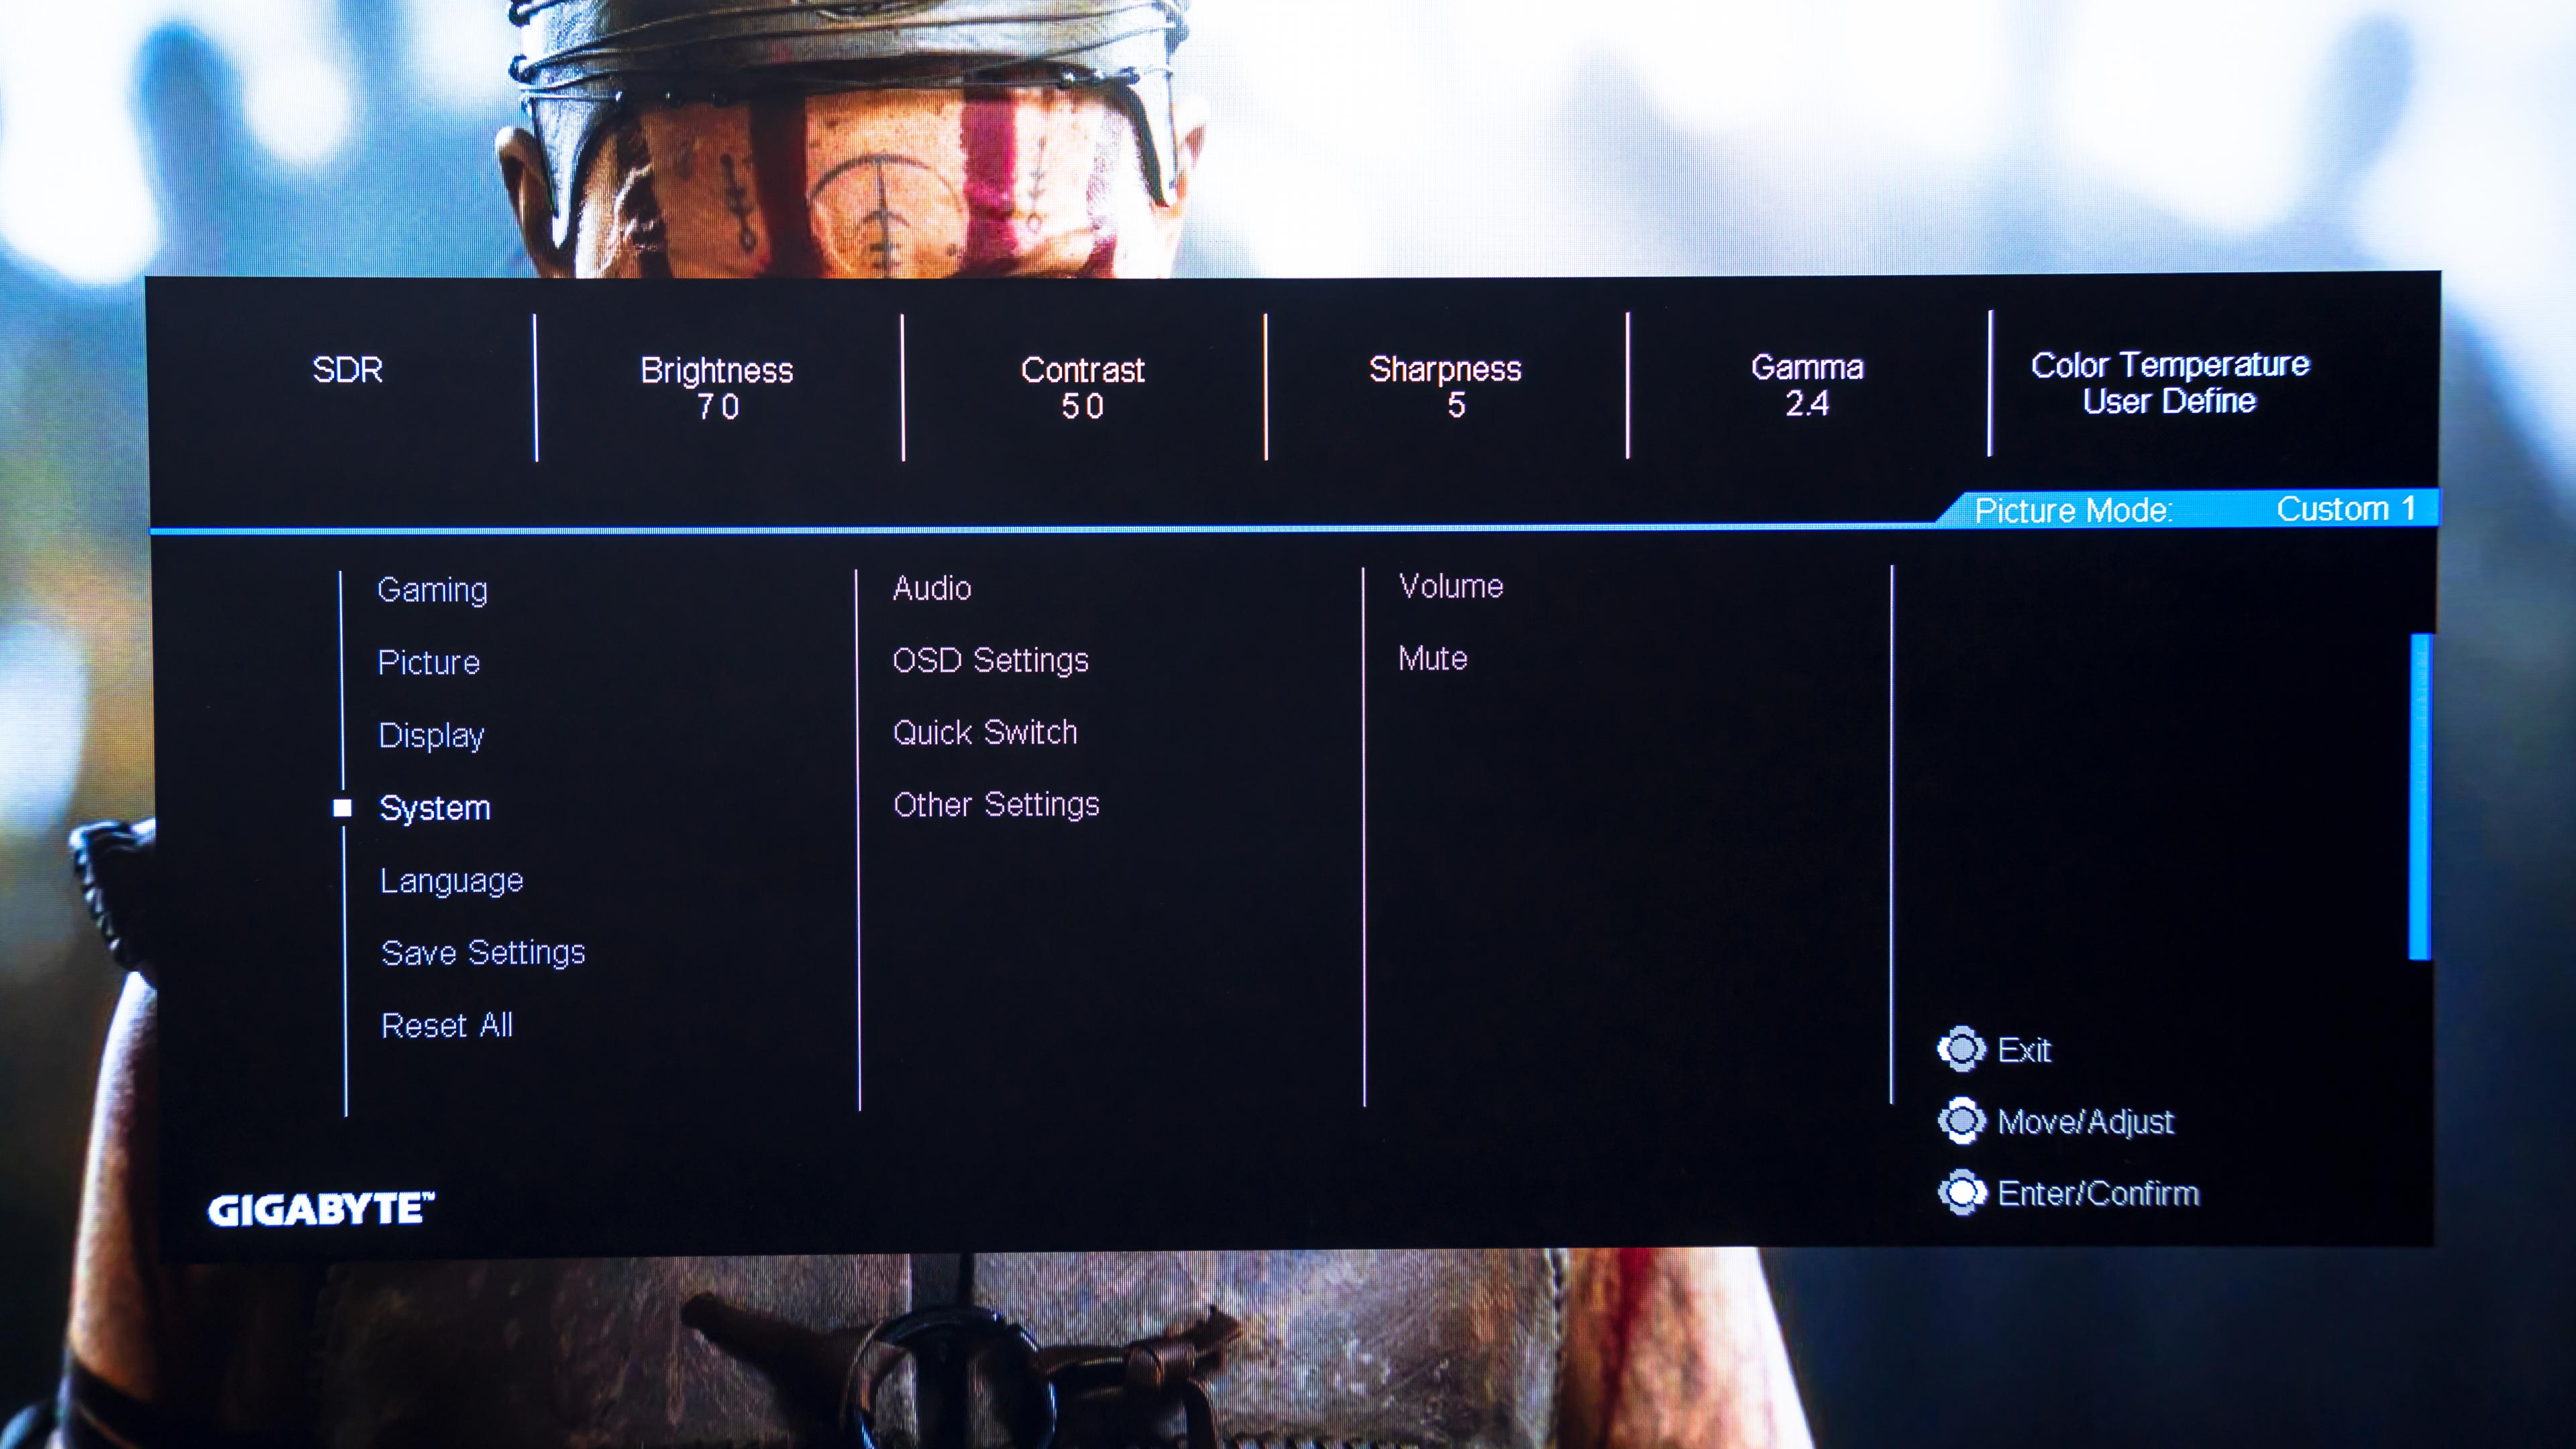Expand the OSD Settings options
The image size is (2576, 1449).
point(987,660)
